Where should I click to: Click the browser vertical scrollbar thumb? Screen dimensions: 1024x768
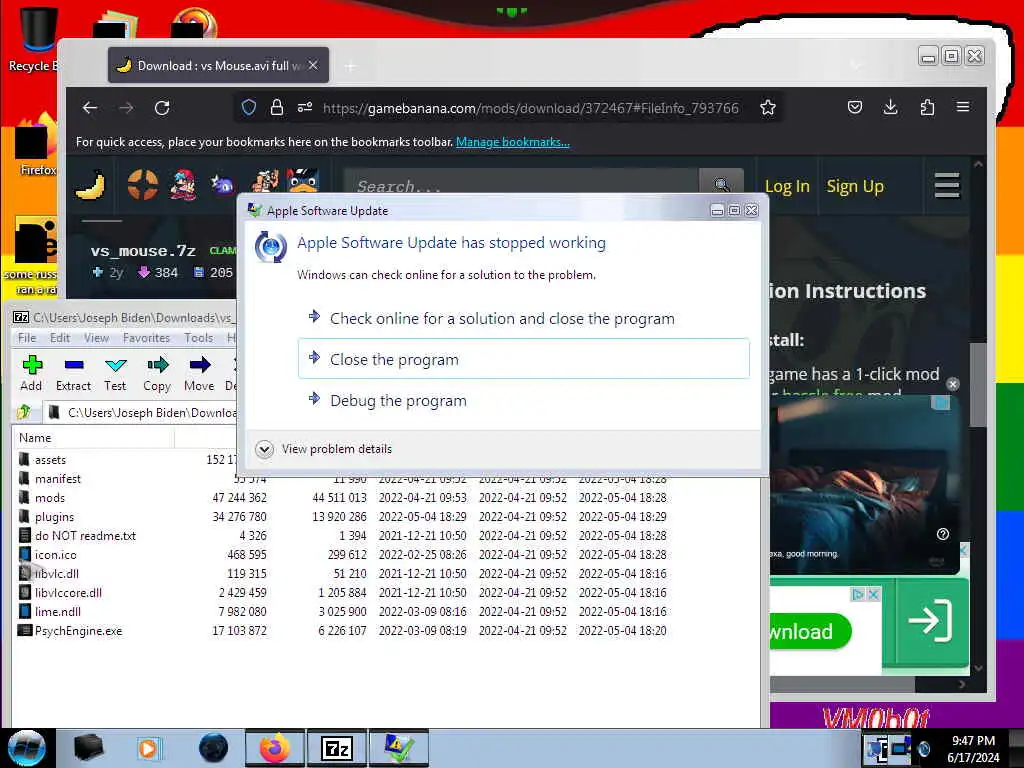[977, 385]
